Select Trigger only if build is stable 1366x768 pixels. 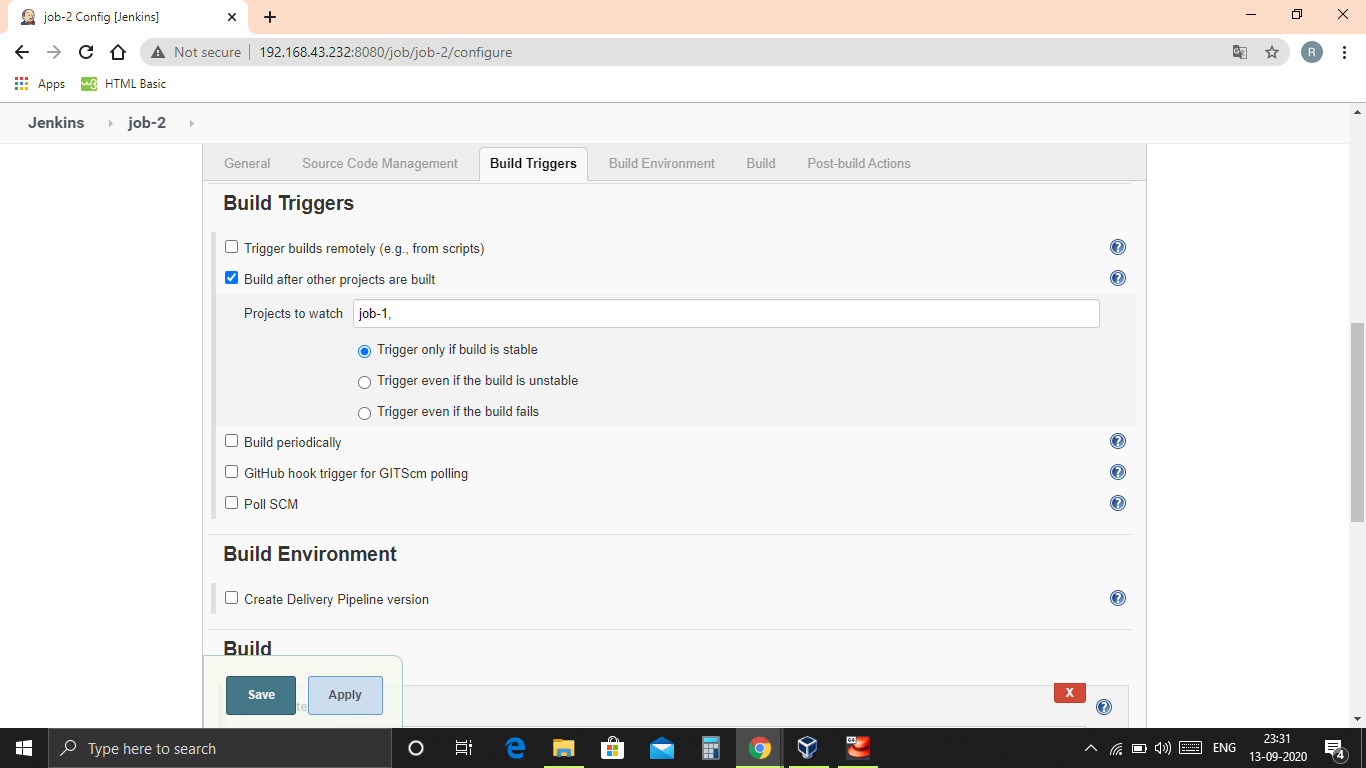point(364,351)
